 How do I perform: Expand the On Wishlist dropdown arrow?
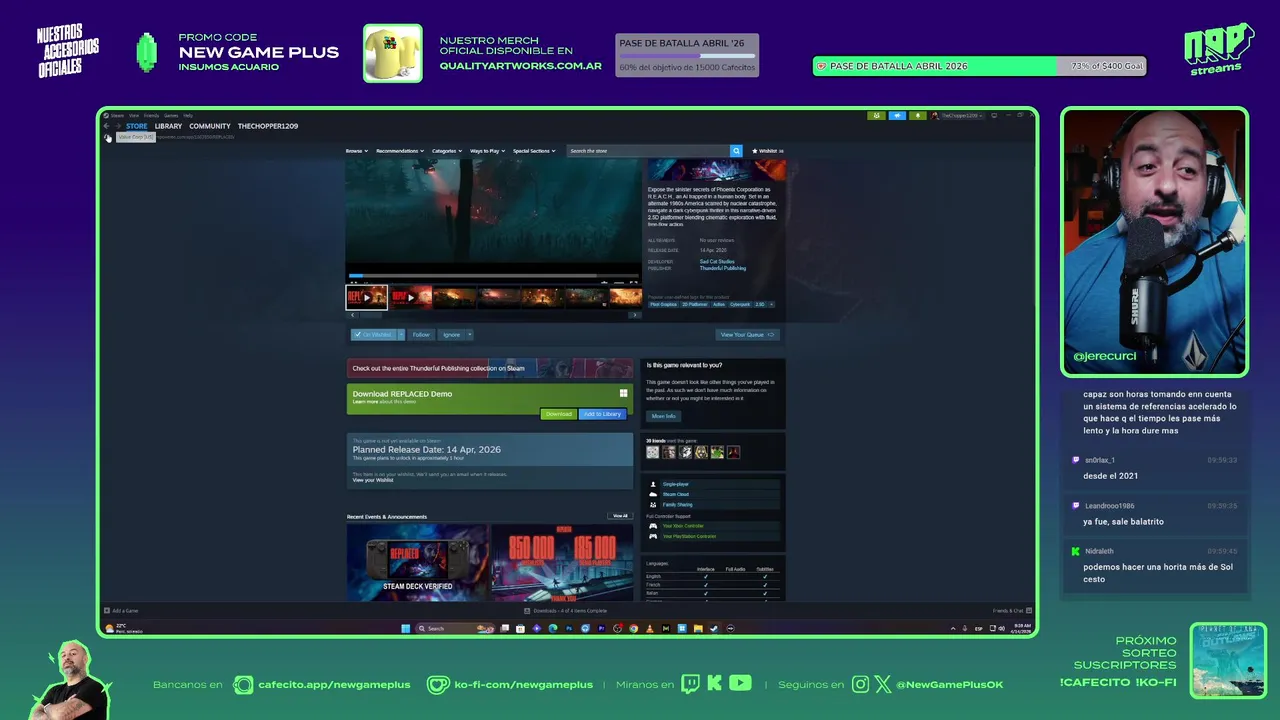401,335
